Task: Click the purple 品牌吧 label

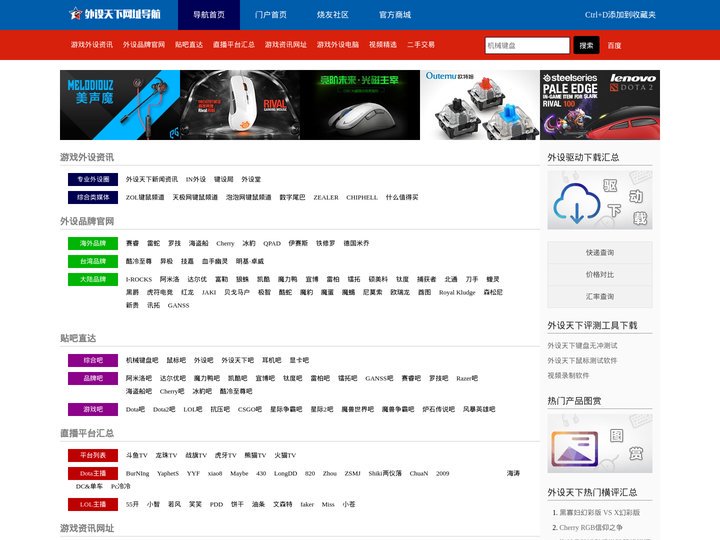Action: click(x=93, y=378)
